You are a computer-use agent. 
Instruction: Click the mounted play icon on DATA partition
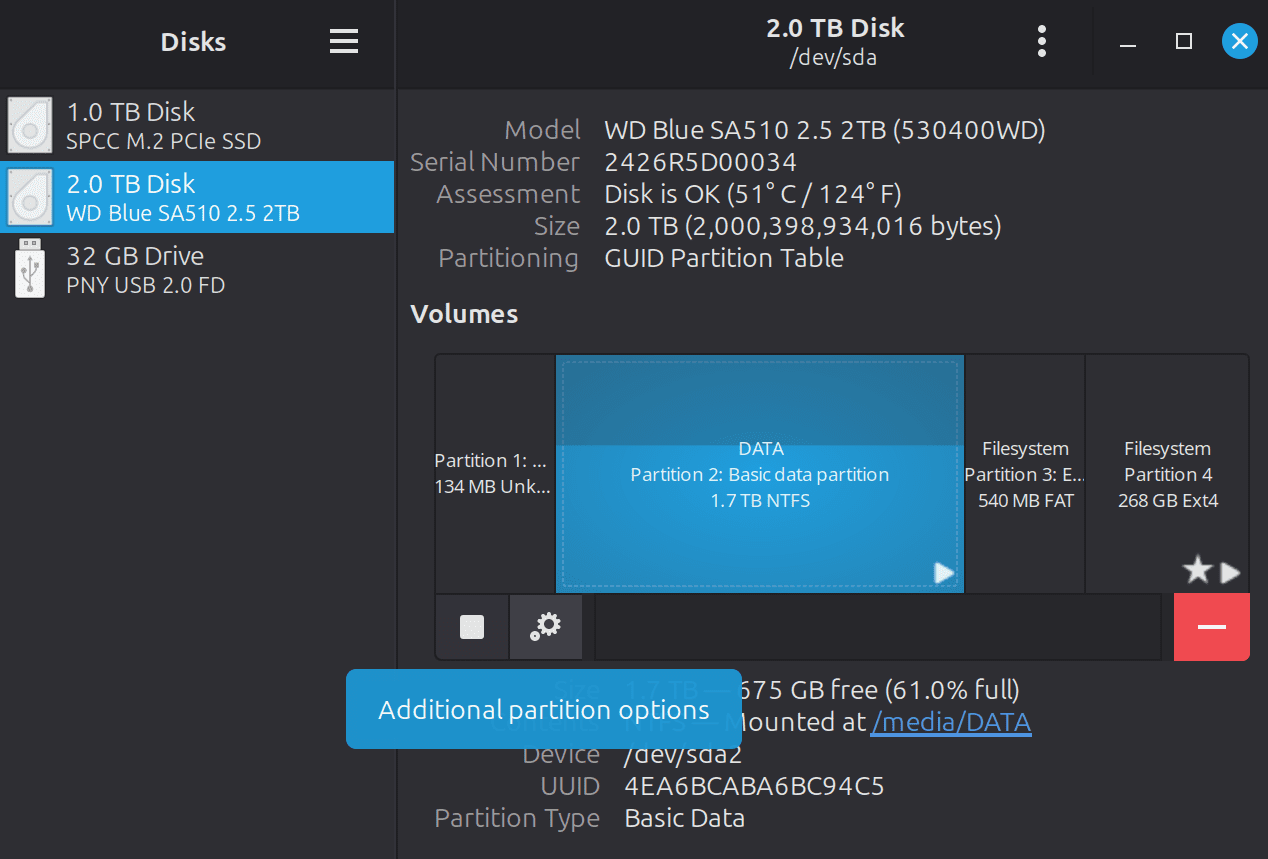[x=944, y=572]
